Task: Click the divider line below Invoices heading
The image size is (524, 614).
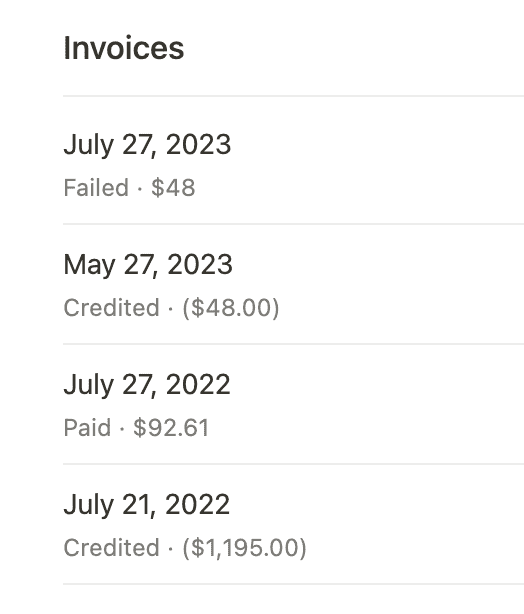Action: (293, 96)
